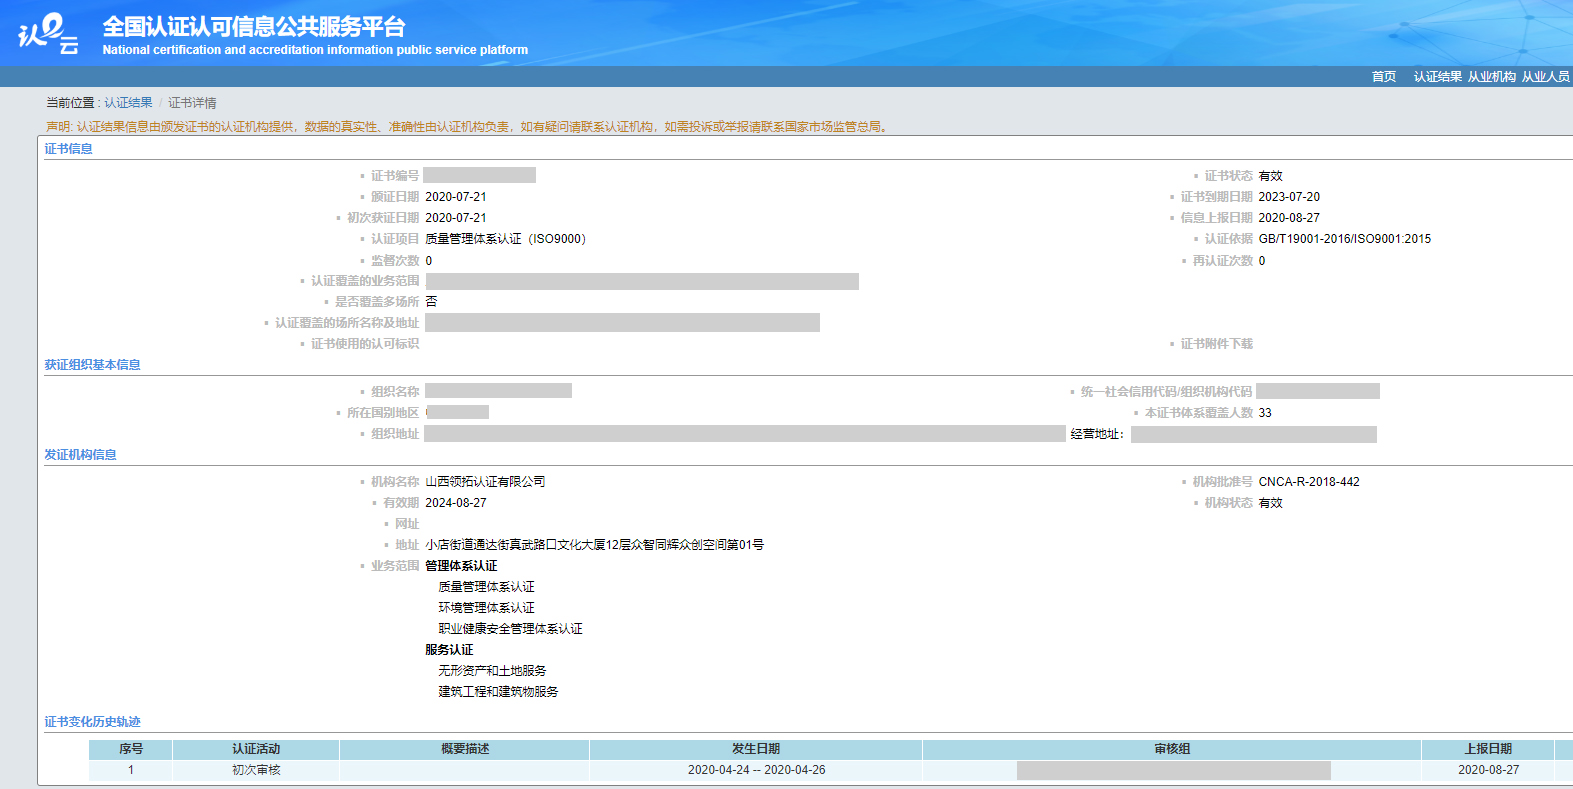This screenshot has height=789, width=1573.
Task: Click the 机构状态 value 有效
Action: tap(1270, 503)
